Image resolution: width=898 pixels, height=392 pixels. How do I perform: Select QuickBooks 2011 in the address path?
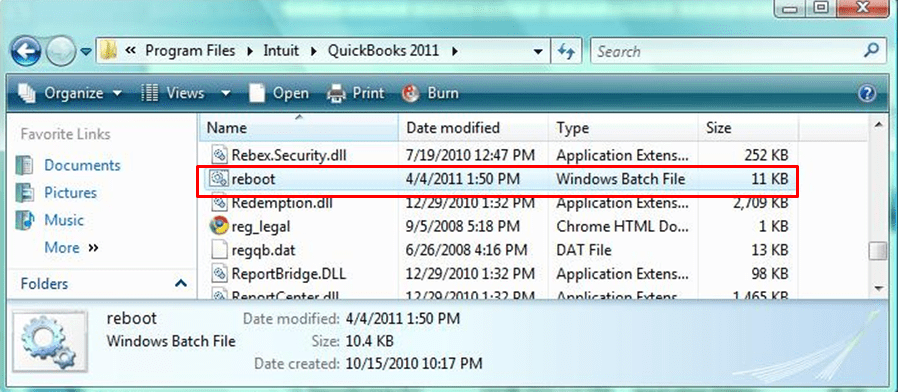[383, 51]
